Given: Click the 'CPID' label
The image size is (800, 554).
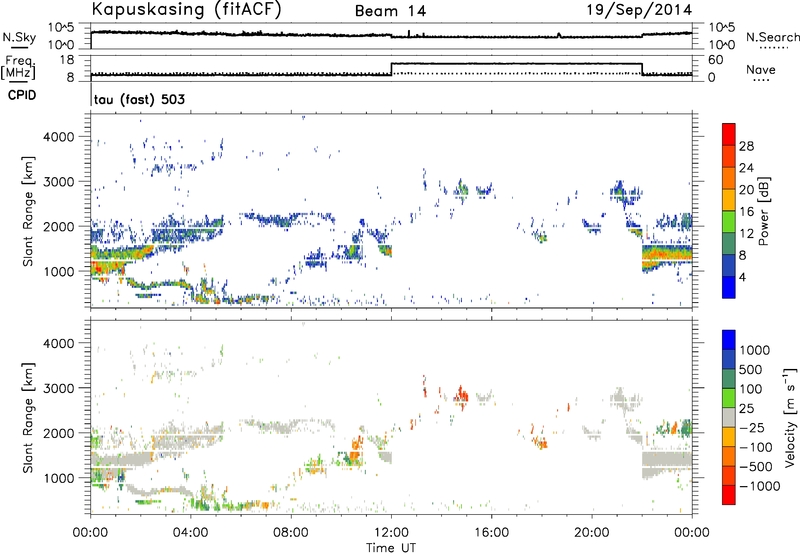Looking at the screenshot, I should [22, 95].
